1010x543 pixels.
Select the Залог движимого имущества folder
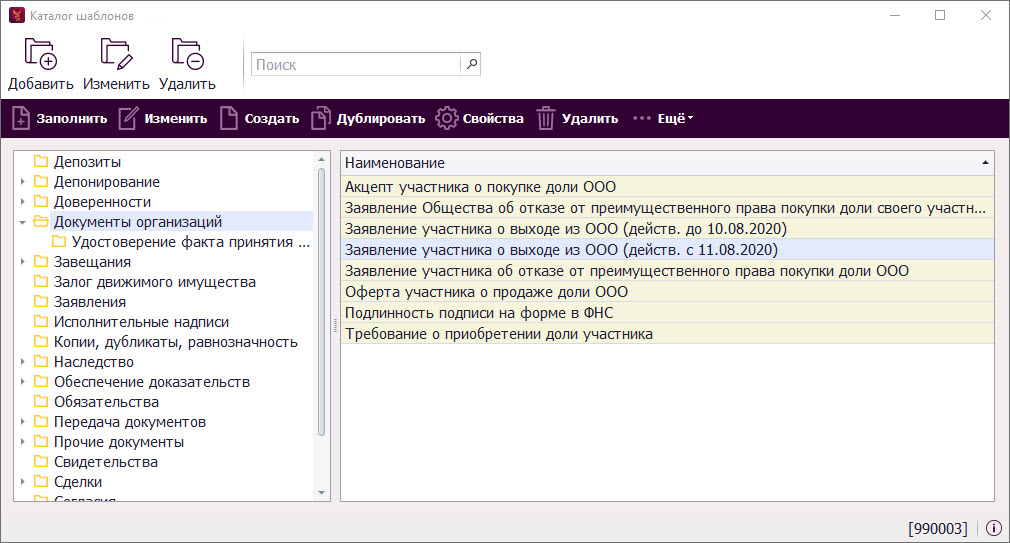coord(155,281)
